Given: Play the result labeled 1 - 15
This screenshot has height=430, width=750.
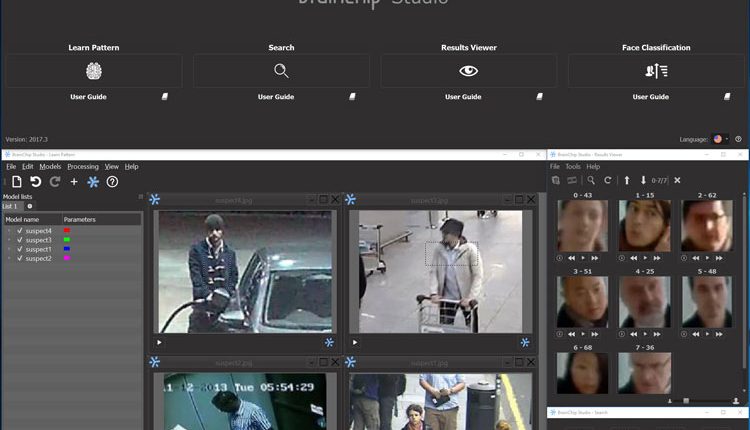Looking at the screenshot, I should [645, 258].
